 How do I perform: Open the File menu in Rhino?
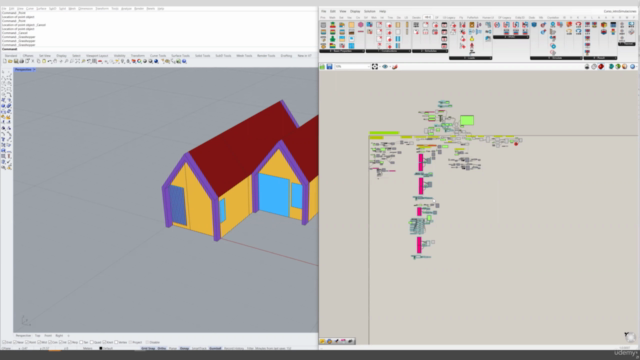(4, 9)
